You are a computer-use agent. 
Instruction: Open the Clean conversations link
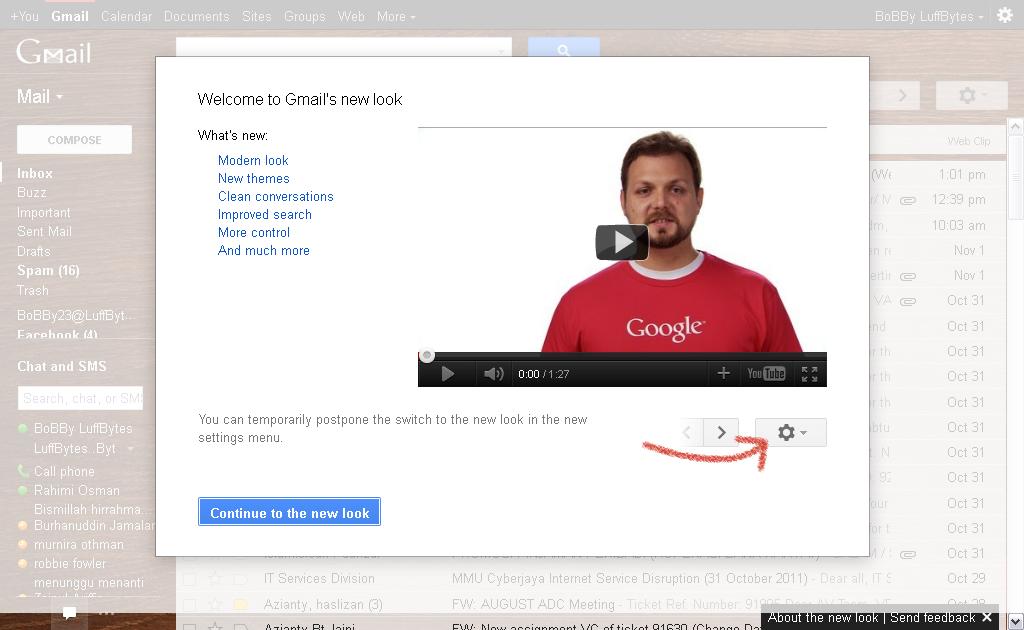(x=276, y=197)
